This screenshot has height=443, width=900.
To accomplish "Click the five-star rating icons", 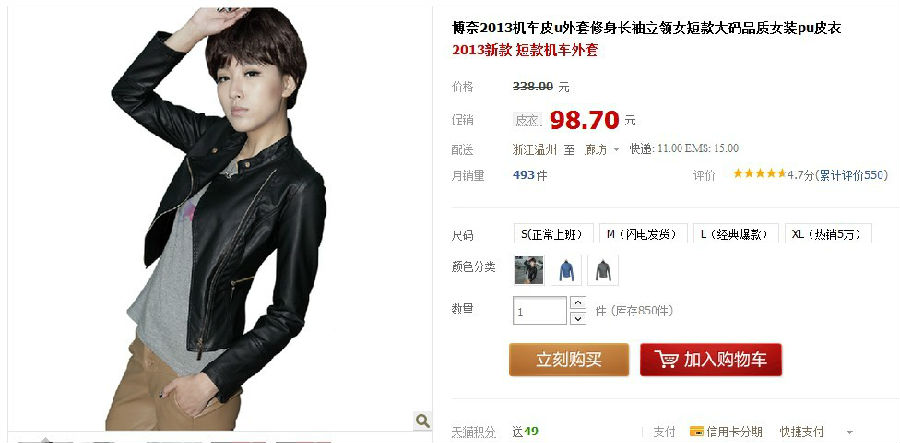I will [x=759, y=174].
